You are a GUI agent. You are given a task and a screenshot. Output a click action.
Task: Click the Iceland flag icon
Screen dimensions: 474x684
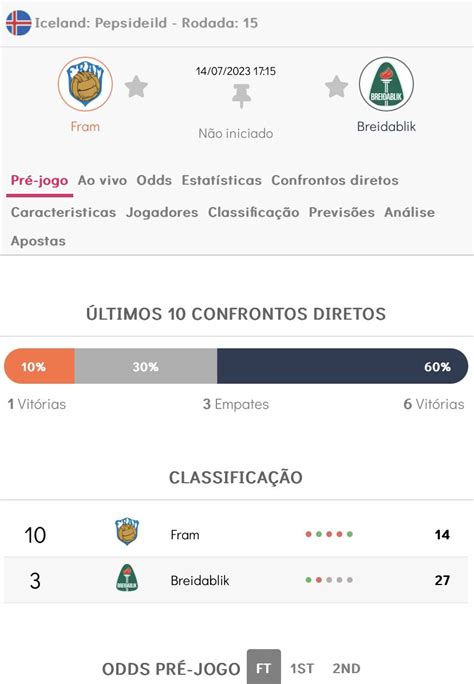pos(19,23)
